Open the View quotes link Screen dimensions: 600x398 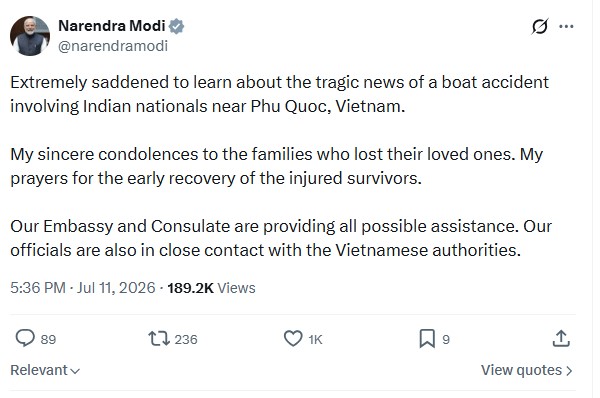[527, 370]
